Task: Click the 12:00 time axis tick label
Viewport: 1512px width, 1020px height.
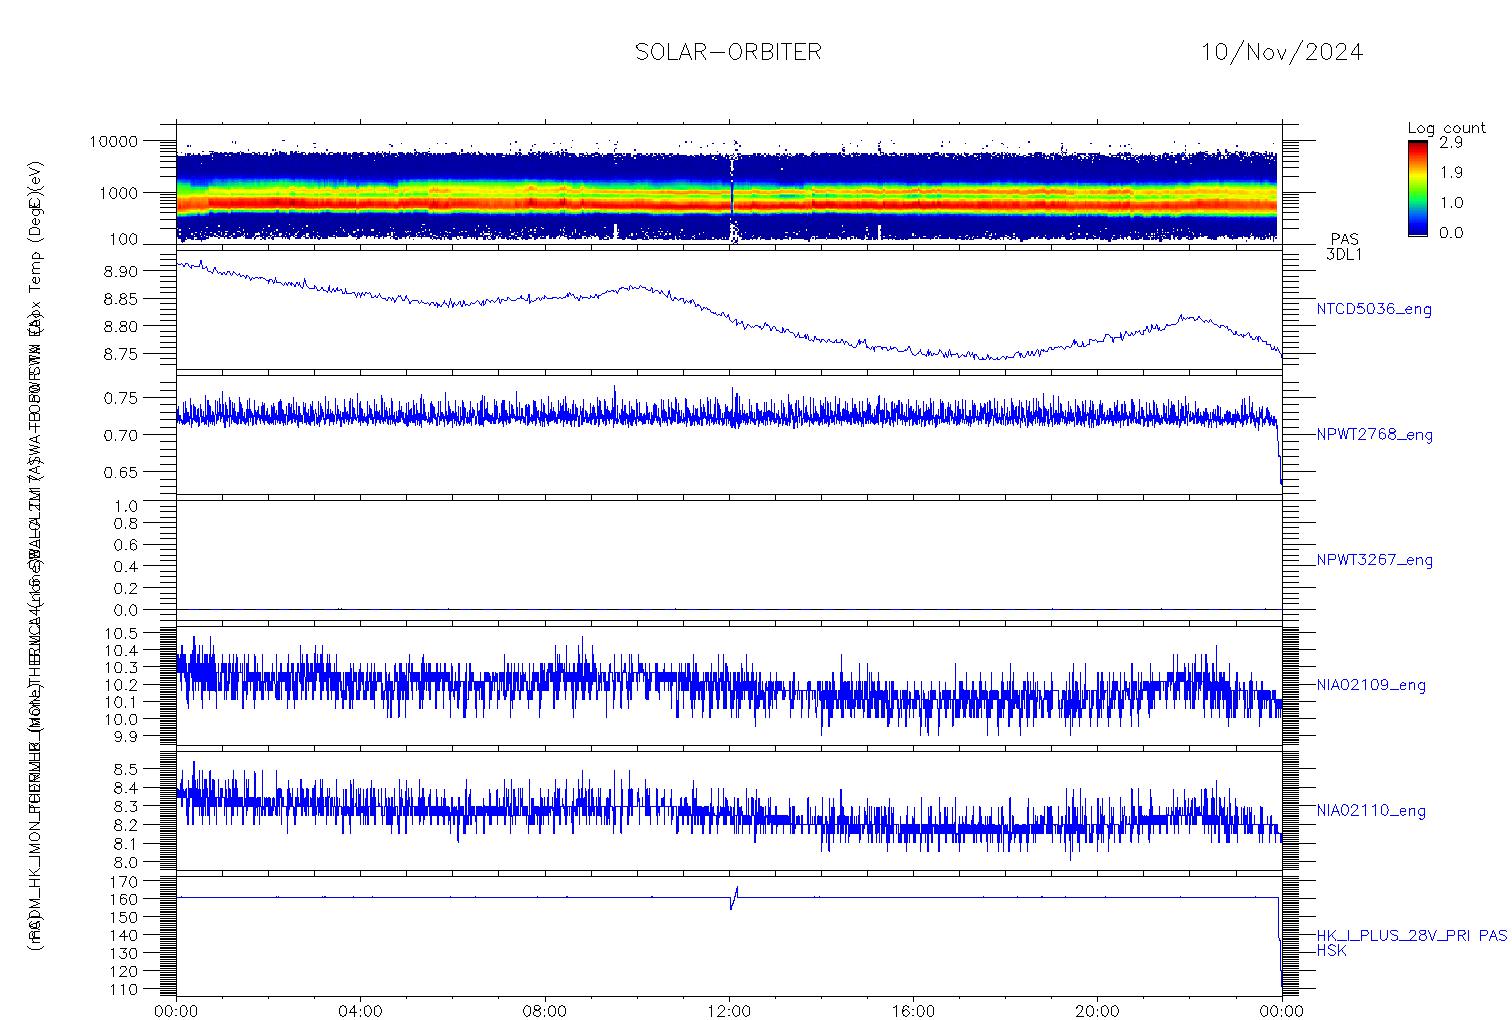Action: [x=729, y=1011]
